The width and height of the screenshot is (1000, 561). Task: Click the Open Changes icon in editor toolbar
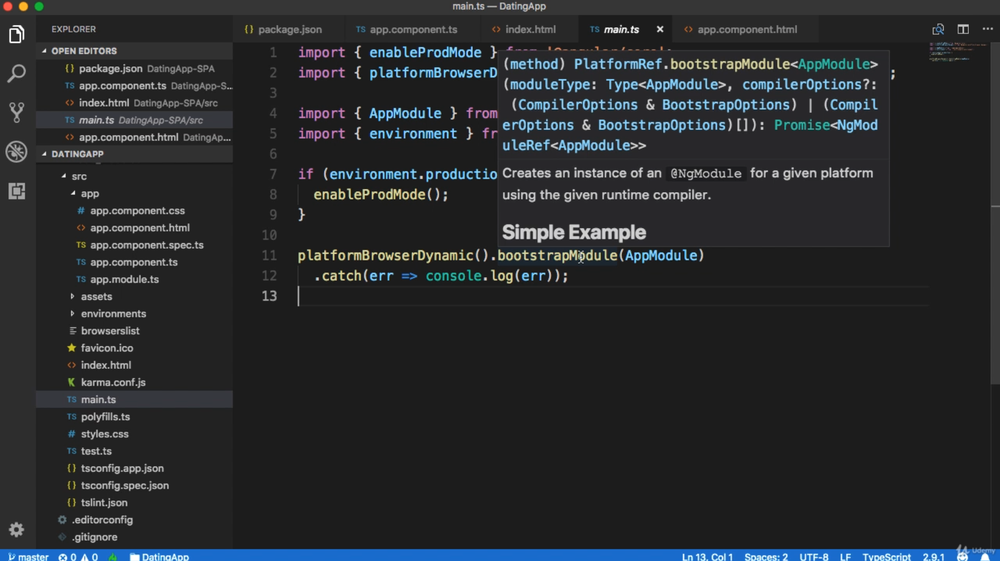click(938, 30)
